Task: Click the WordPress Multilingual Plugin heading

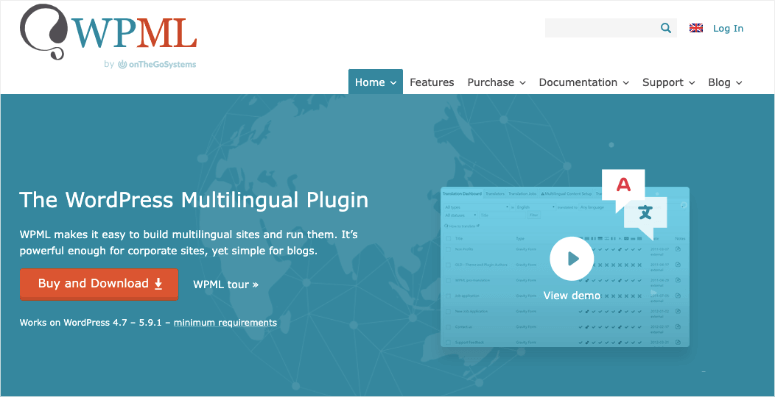Action: 194,200
